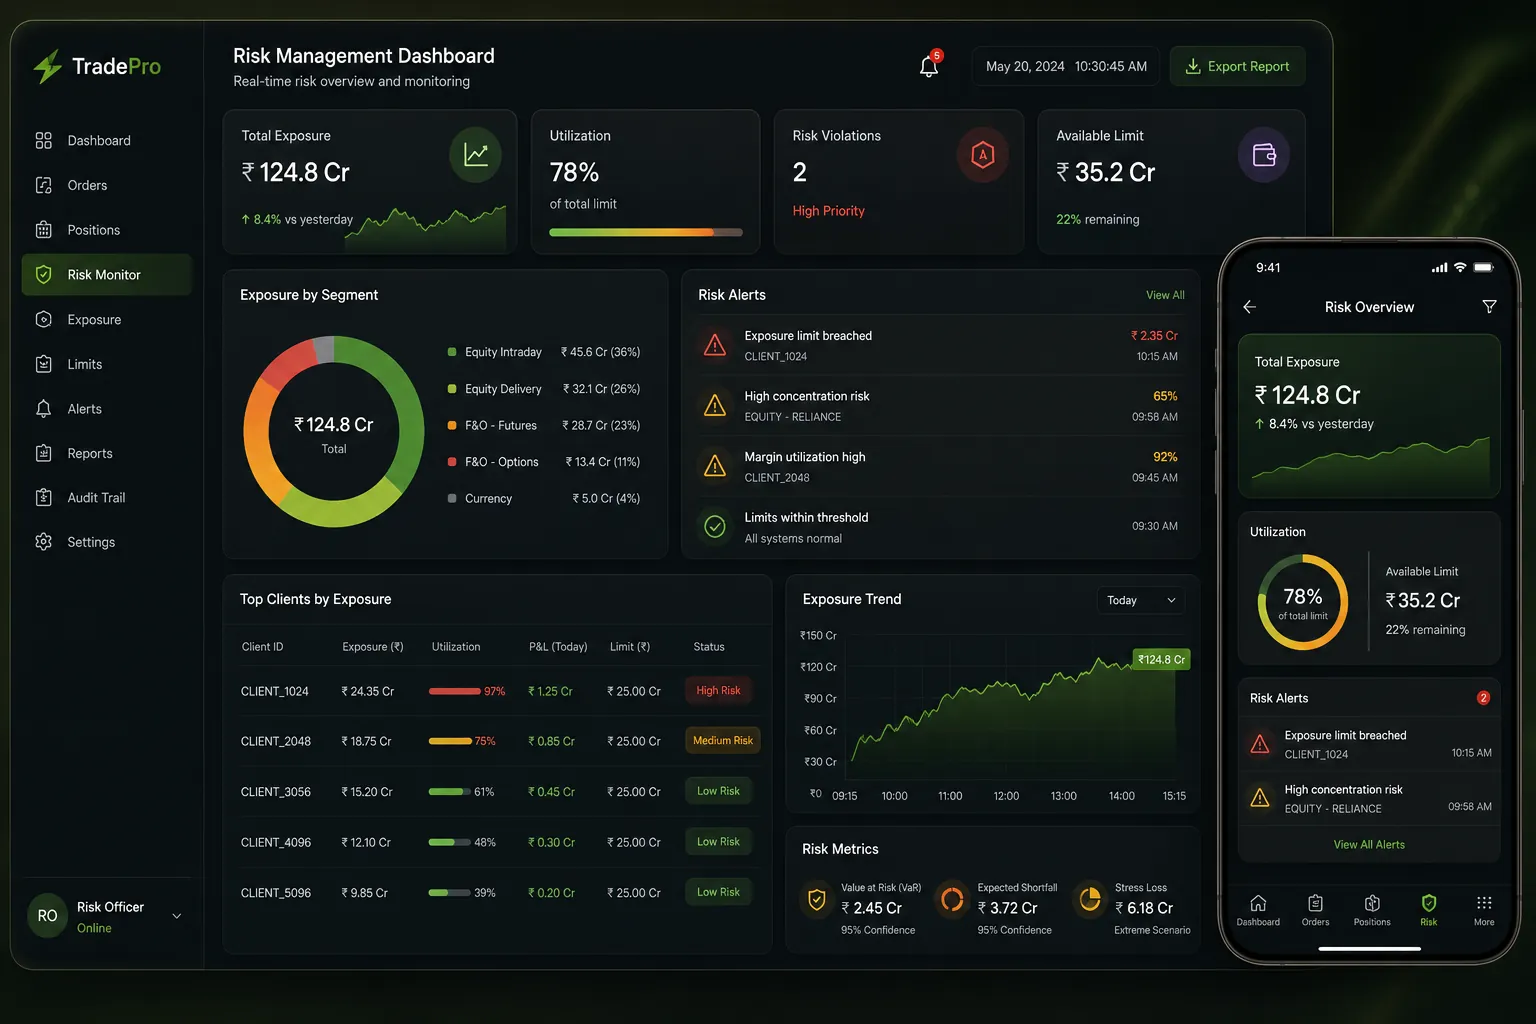Click the Value at Risk shield icon
1536x1024 pixels.
(x=817, y=900)
